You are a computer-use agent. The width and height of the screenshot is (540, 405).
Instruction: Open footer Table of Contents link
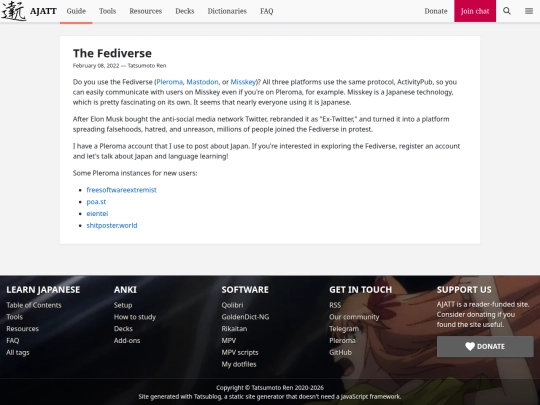[34, 305]
